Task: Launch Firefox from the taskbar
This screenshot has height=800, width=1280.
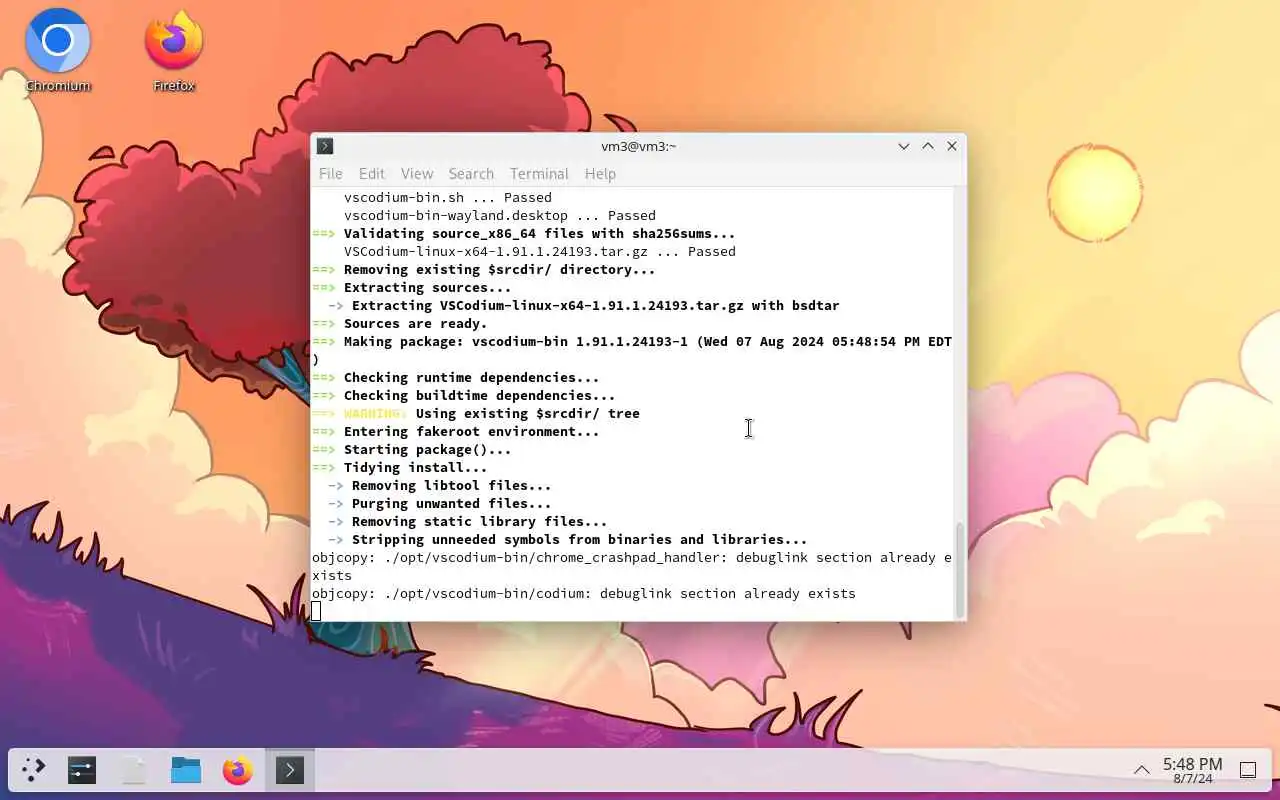Action: [x=238, y=770]
